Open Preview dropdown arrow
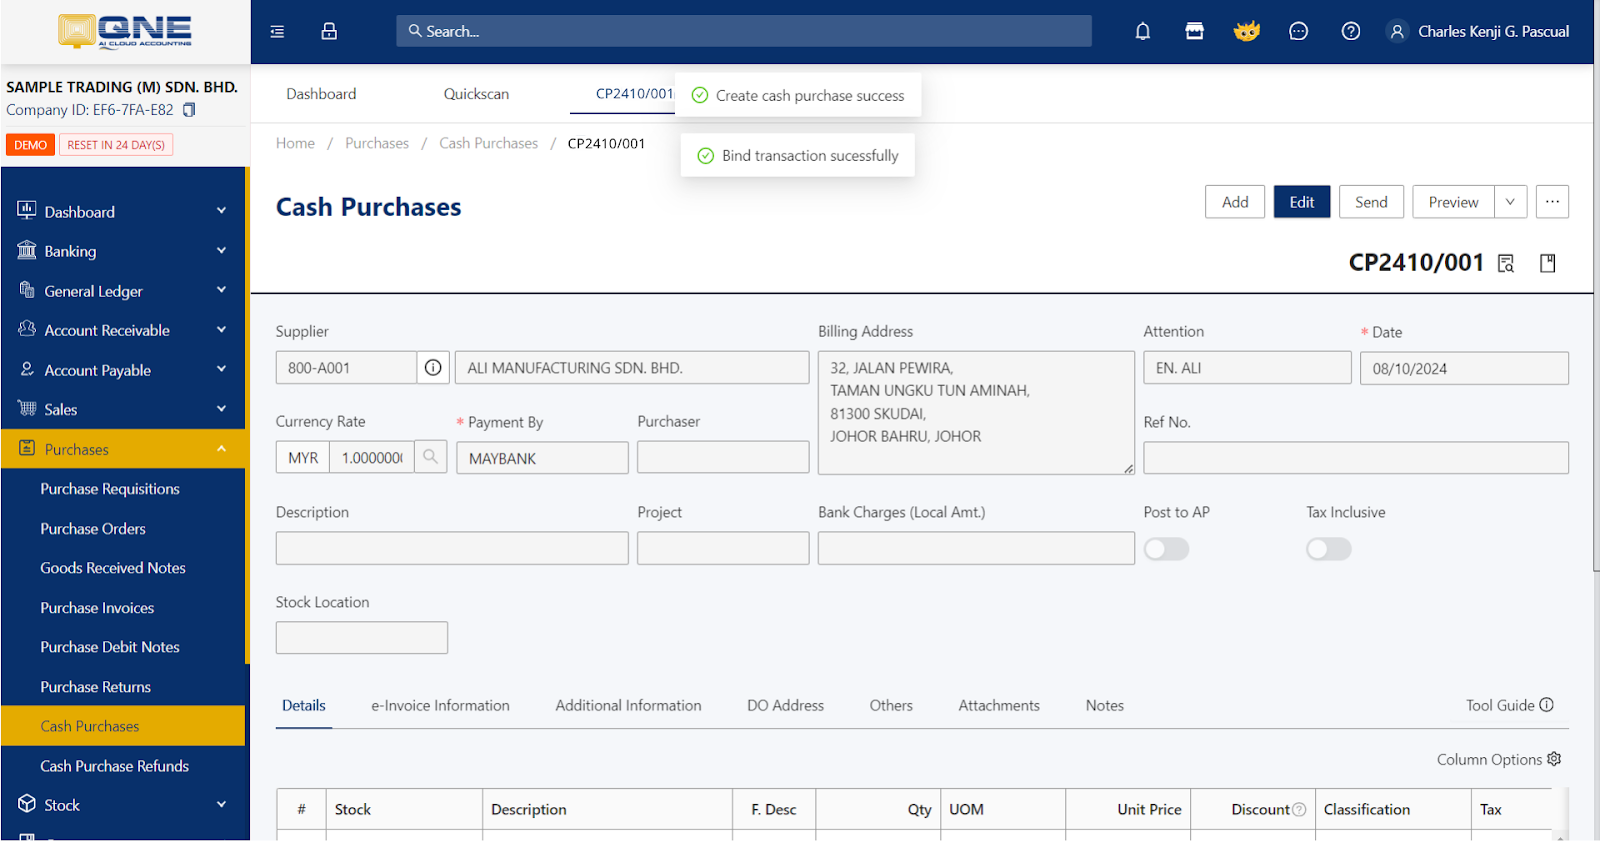This screenshot has width=1600, height=858. pos(1511,202)
